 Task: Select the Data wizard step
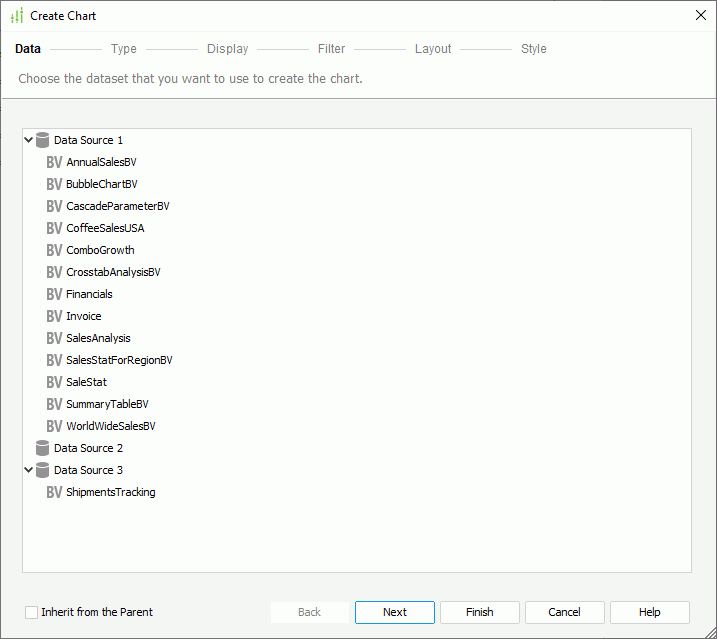[x=28, y=48]
